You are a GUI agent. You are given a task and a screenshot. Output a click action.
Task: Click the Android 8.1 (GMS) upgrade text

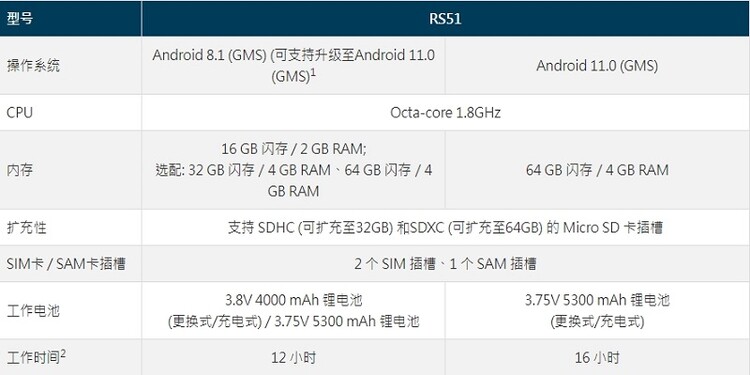pos(293,66)
